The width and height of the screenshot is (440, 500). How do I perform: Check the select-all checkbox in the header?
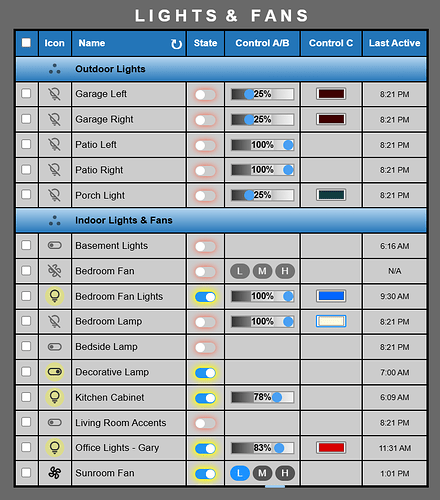coord(26,43)
